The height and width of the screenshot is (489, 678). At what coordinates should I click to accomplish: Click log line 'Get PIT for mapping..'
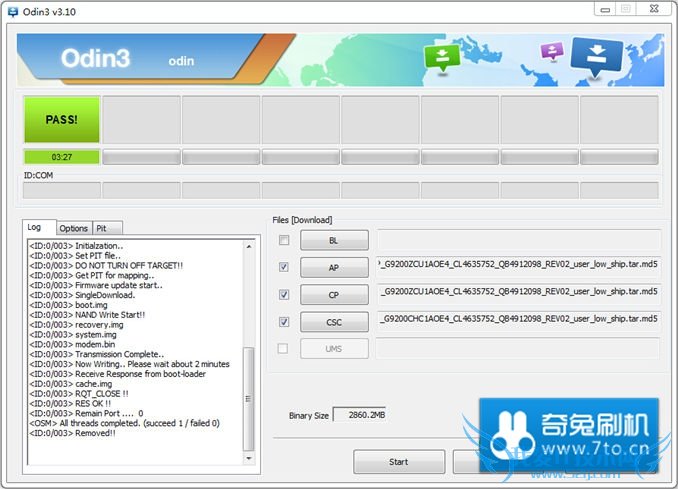pos(92,275)
